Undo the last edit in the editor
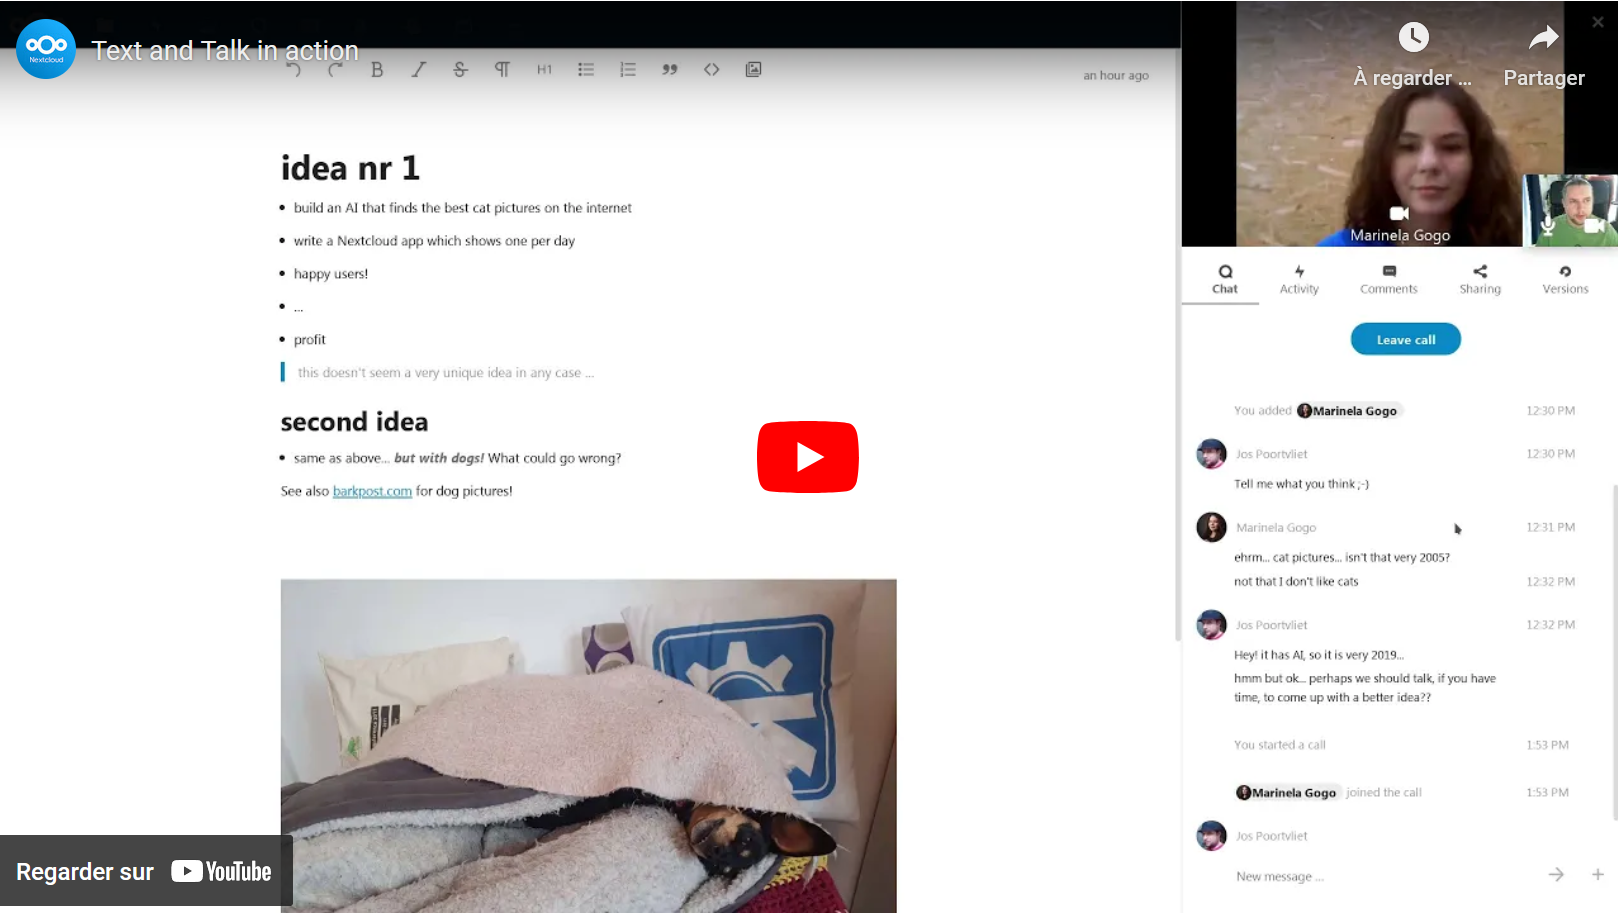This screenshot has height=916, width=1620. tap(293, 70)
